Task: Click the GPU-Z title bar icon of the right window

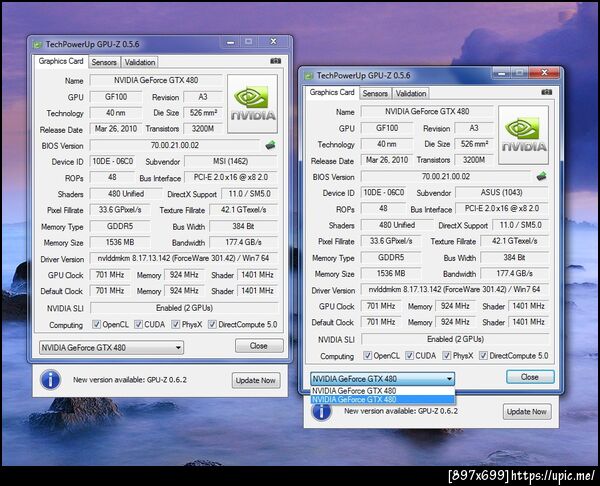Action: coord(308,76)
